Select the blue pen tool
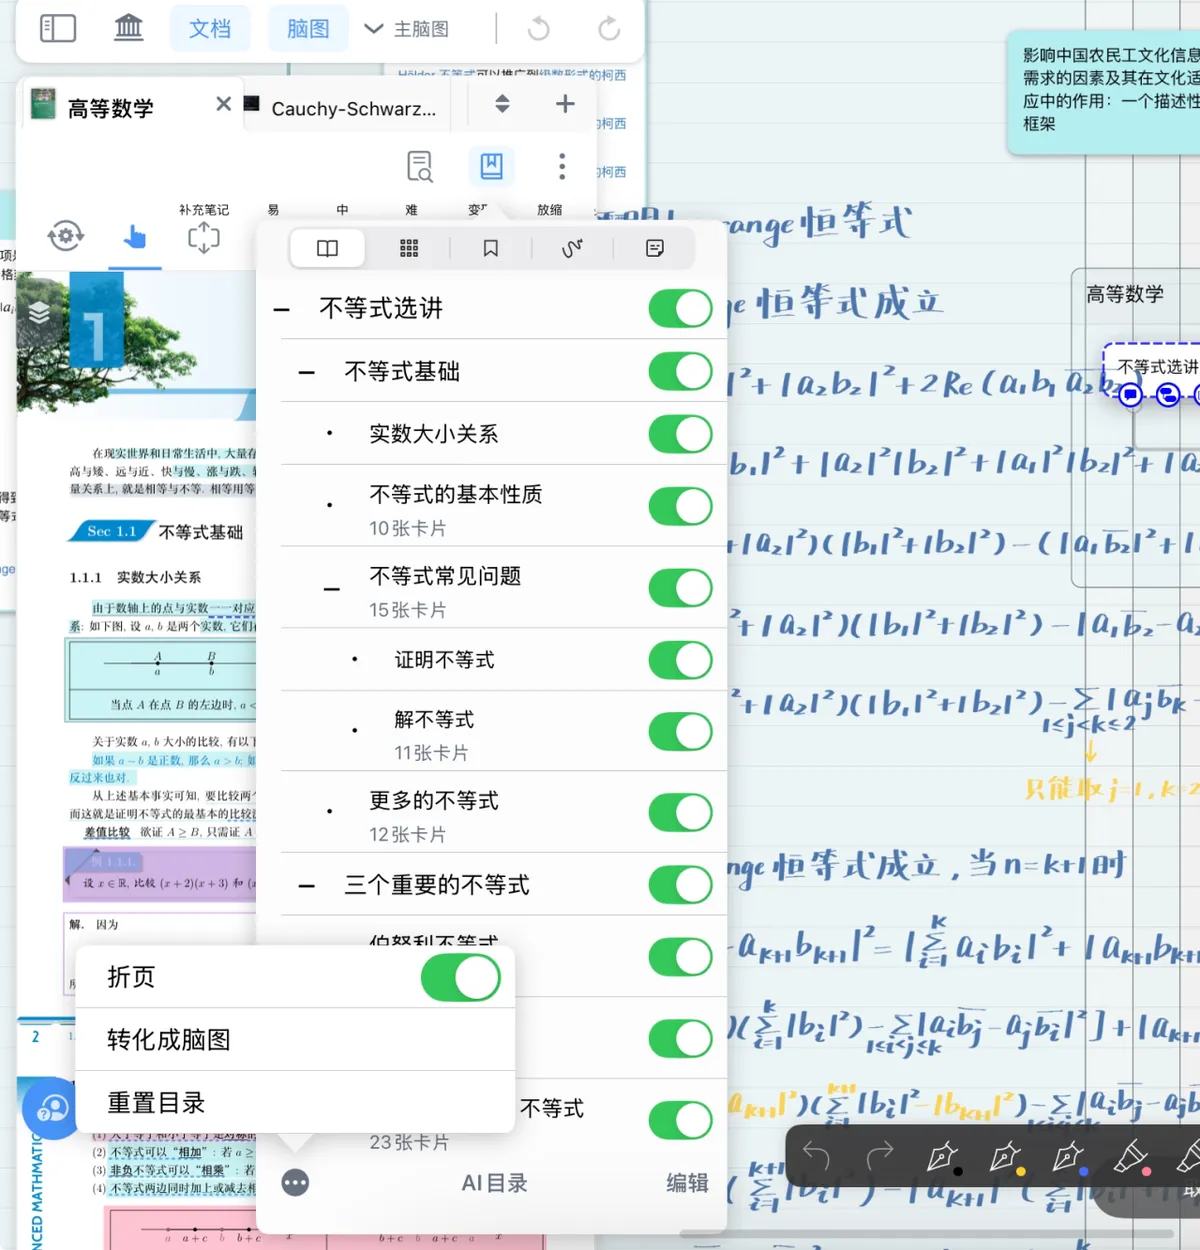This screenshot has height=1250, width=1200. coord(1069,1157)
